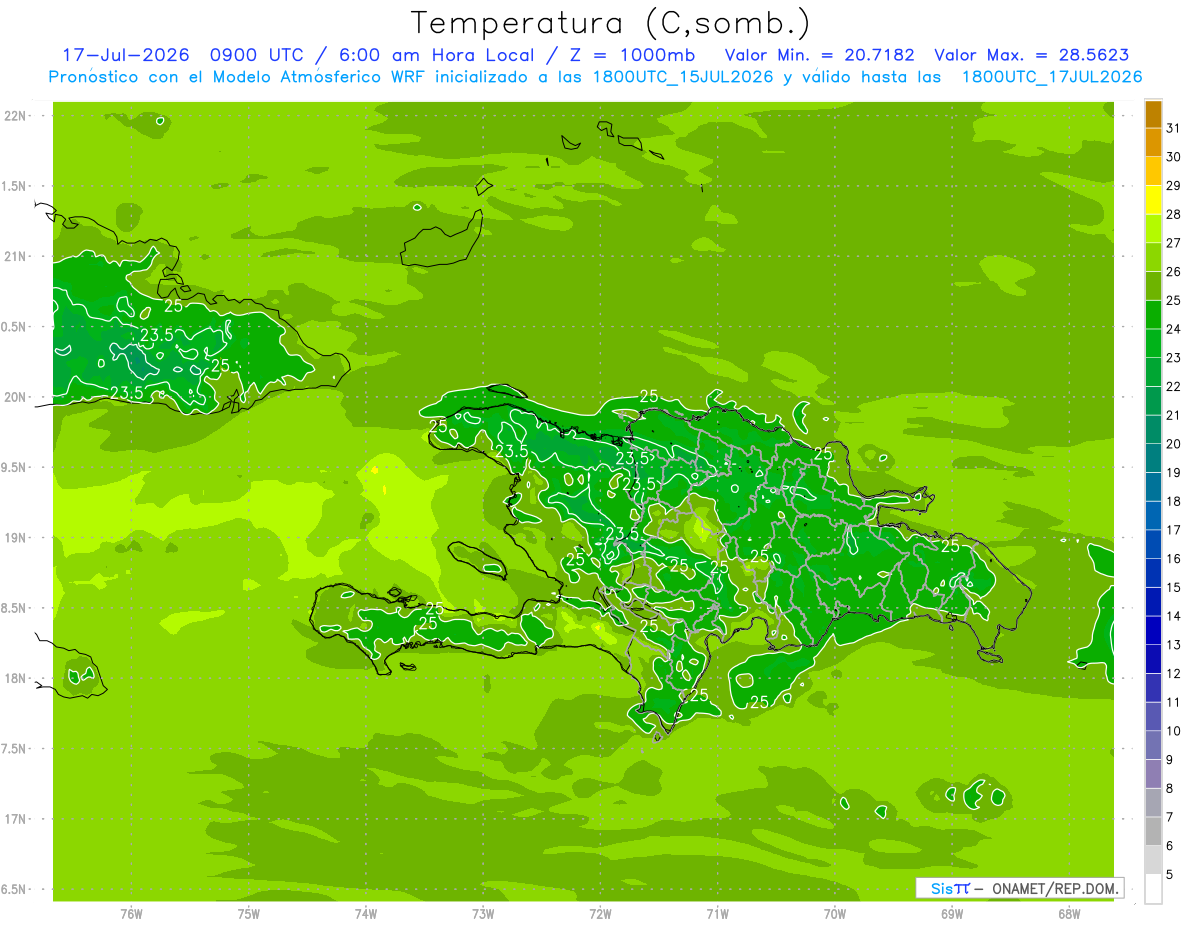Click the 69W longitude label
This screenshot has width=1200, height=927.
[x=952, y=914]
